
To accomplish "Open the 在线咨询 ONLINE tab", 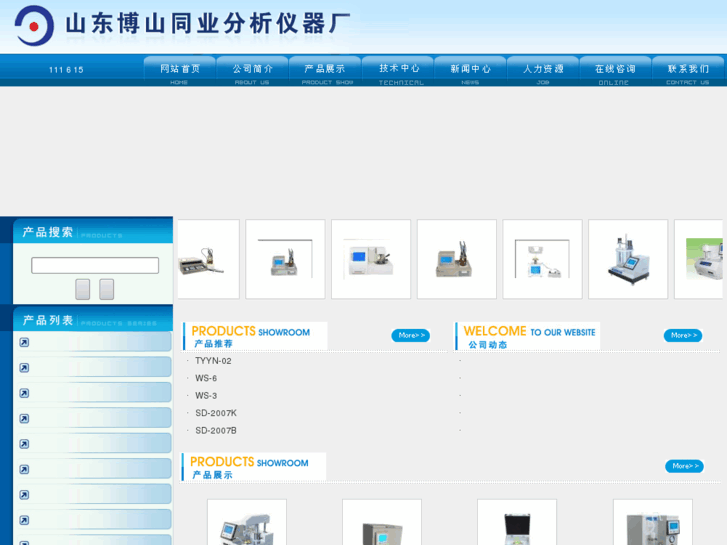I will click(x=615, y=71).
